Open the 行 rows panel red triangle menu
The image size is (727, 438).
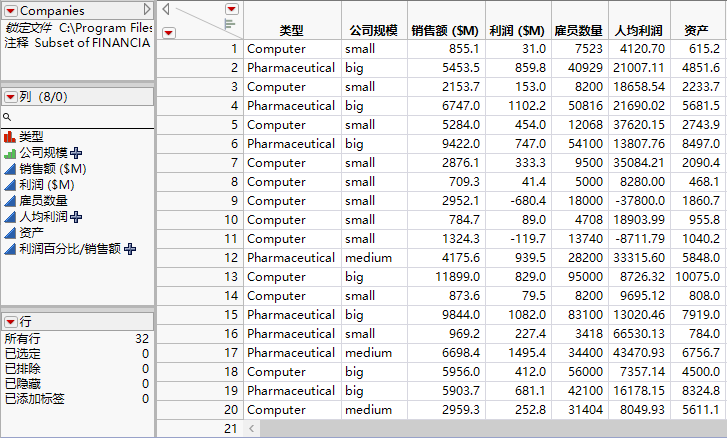coord(10,322)
